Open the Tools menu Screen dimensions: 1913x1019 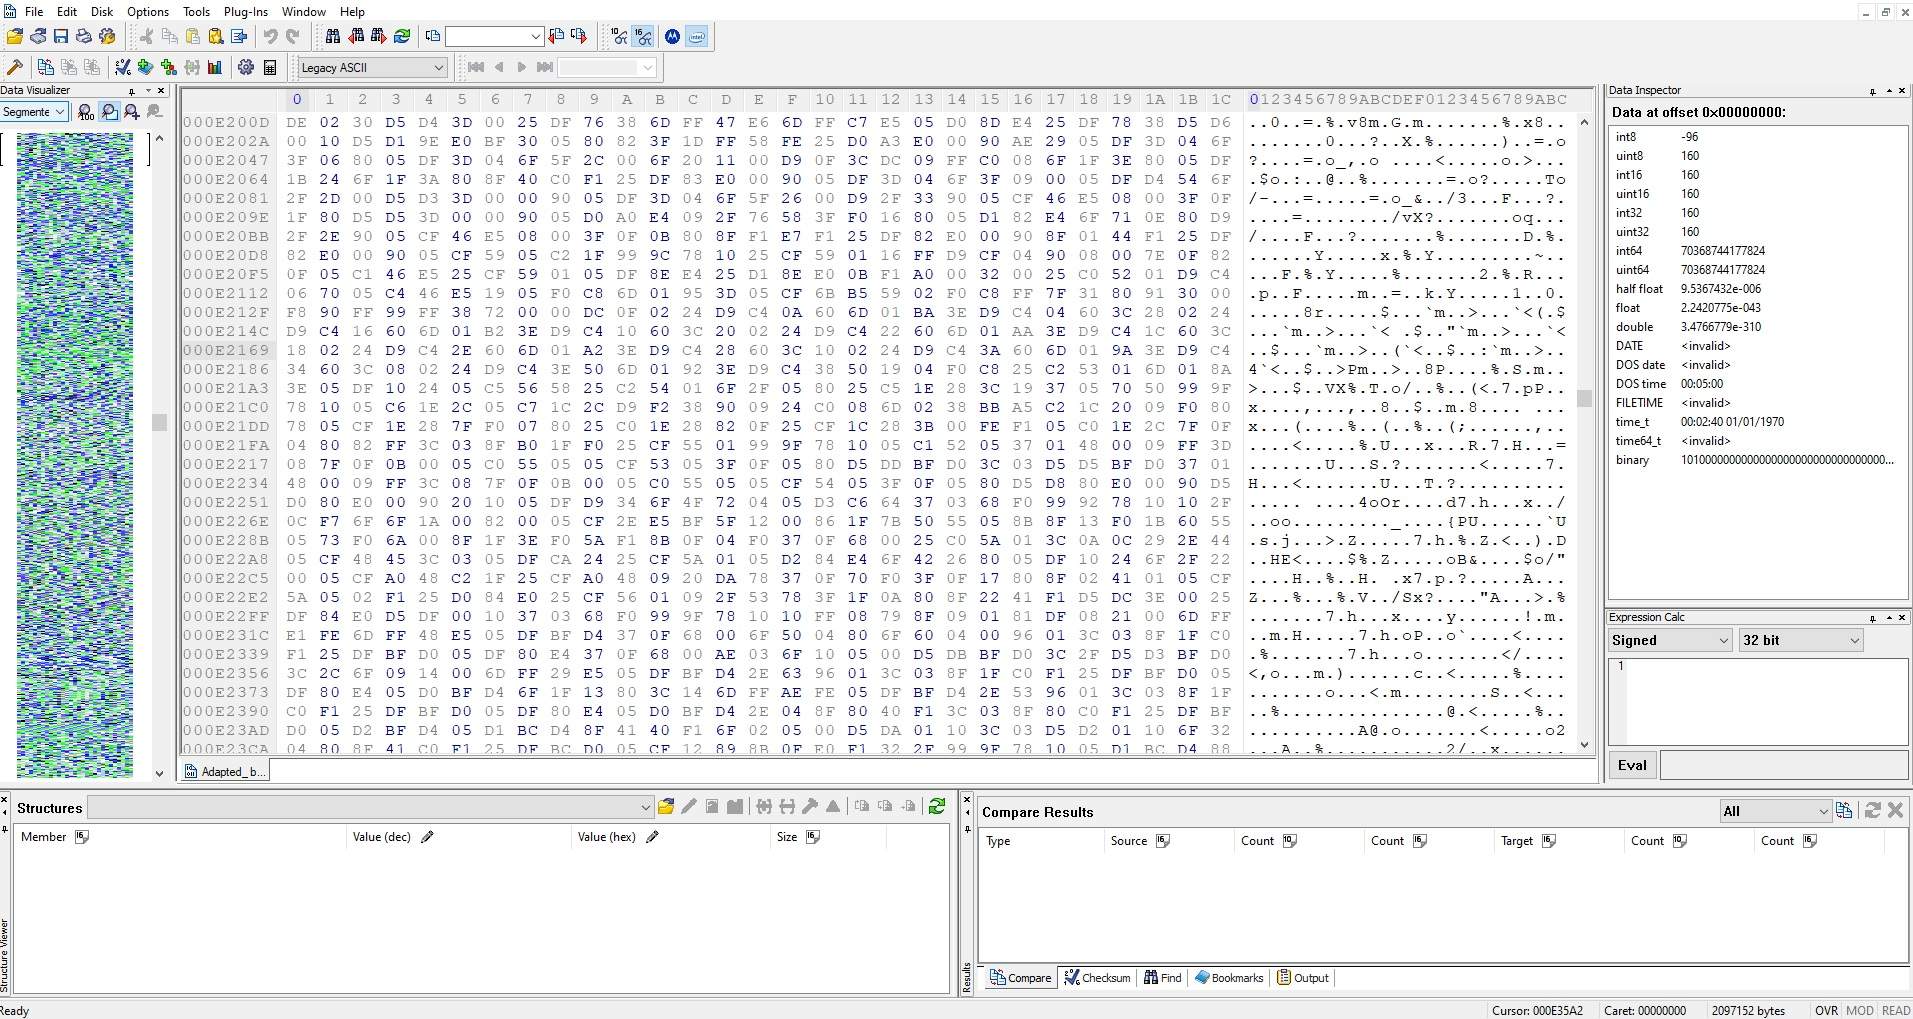pyautogui.click(x=196, y=11)
